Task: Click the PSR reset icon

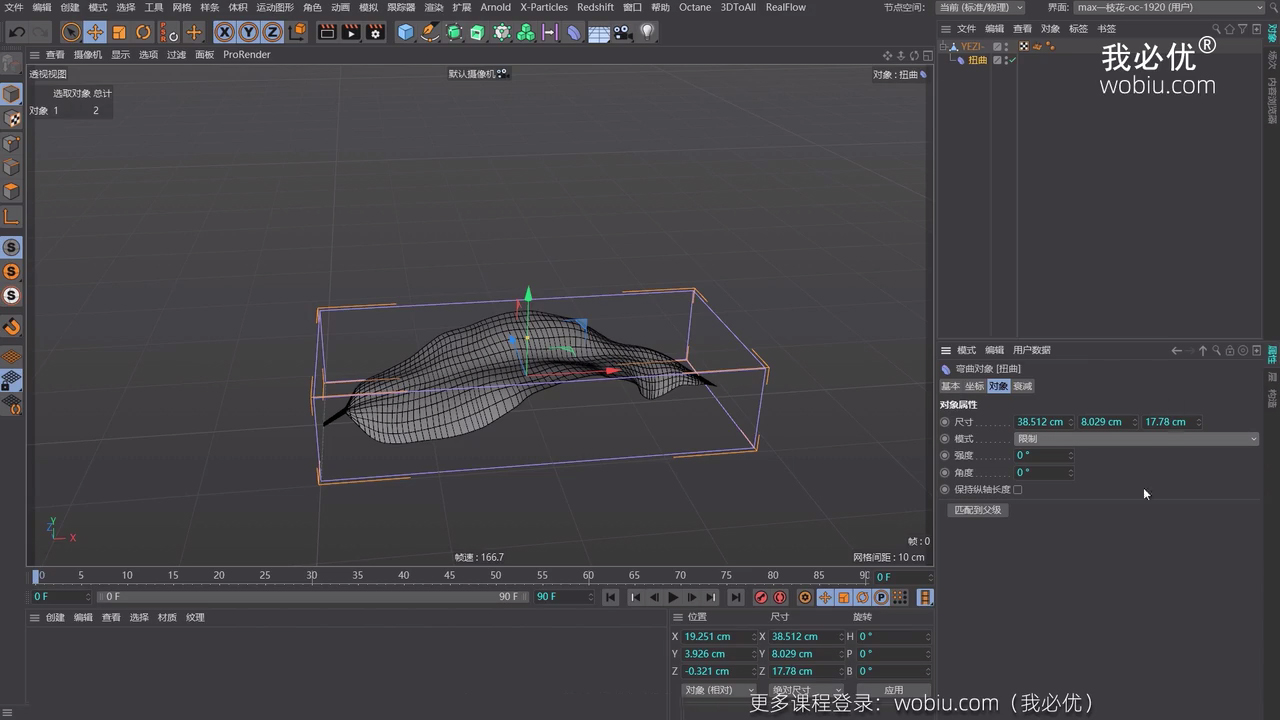Action: [x=168, y=32]
